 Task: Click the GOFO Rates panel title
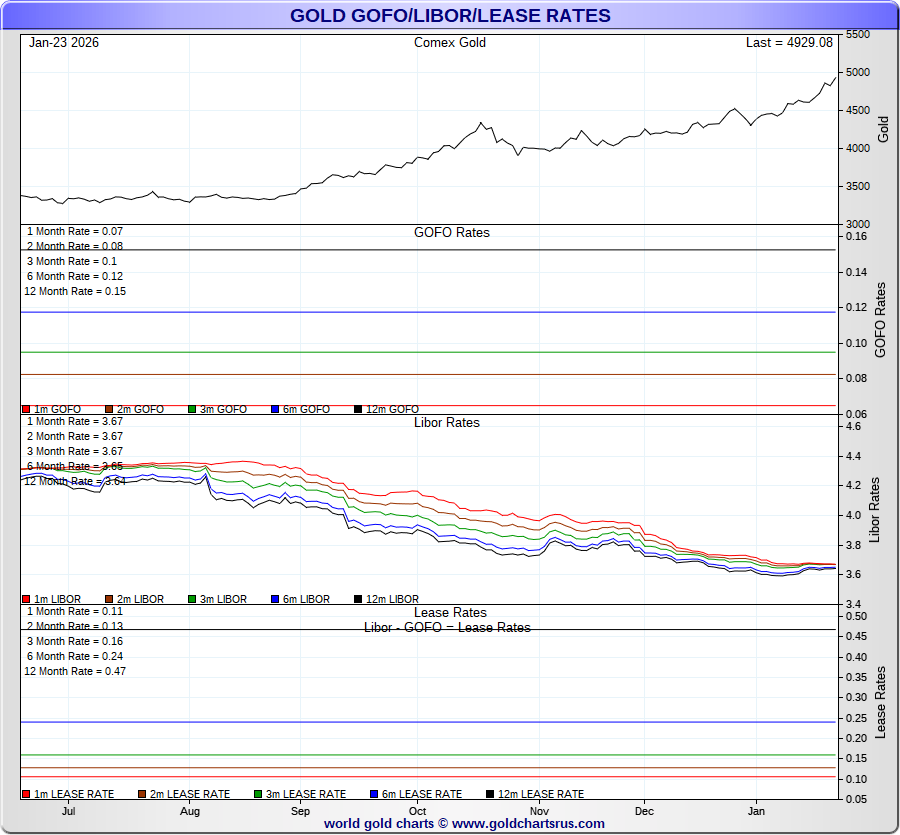pos(452,232)
